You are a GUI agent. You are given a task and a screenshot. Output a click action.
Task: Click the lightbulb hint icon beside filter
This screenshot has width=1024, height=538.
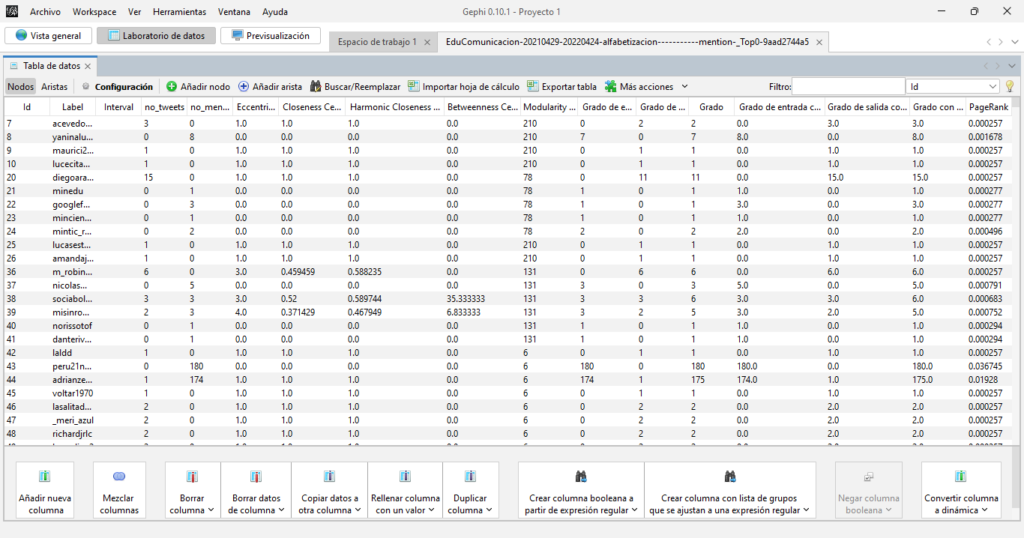(1010, 86)
